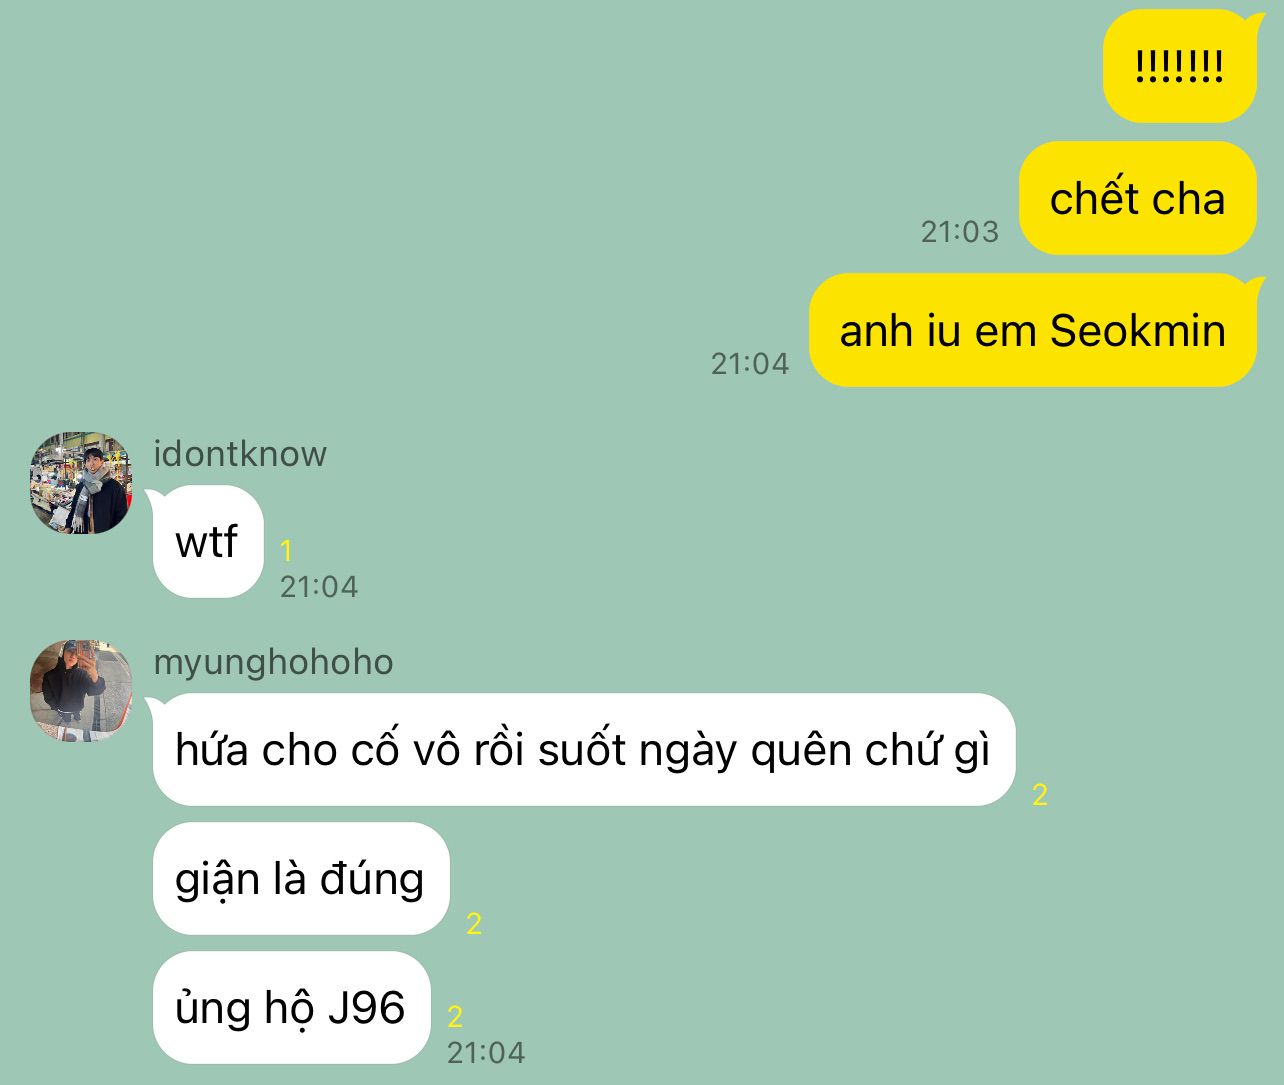Click the unread count beside the "hứa cho" message
Image resolution: width=1284 pixels, height=1085 pixels.
(x=1040, y=795)
